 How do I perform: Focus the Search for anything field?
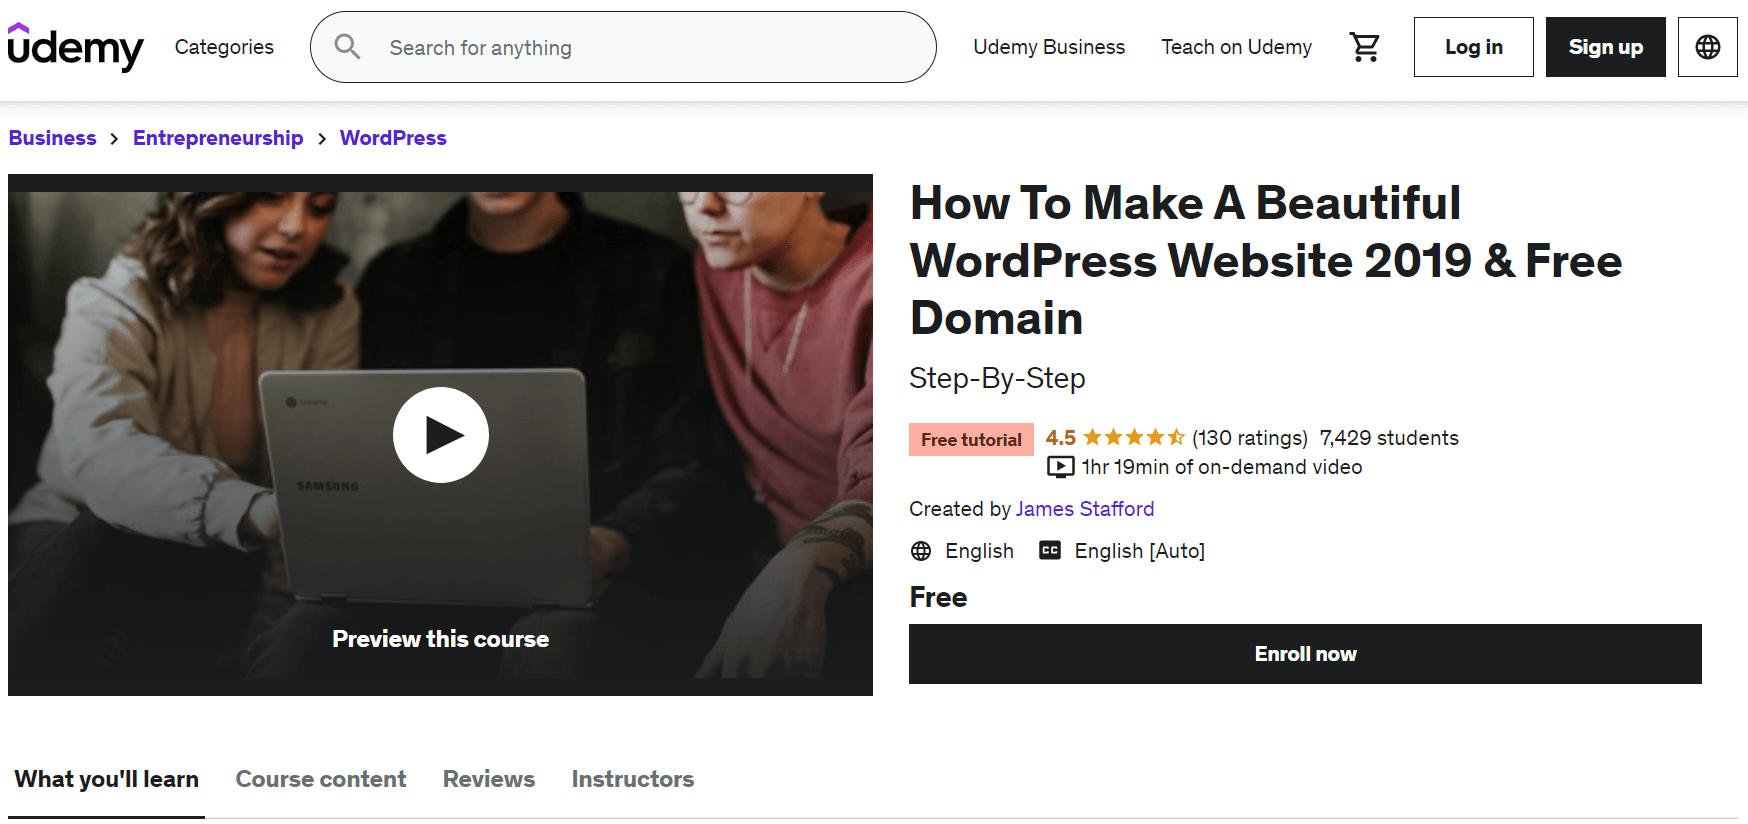click(623, 47)
